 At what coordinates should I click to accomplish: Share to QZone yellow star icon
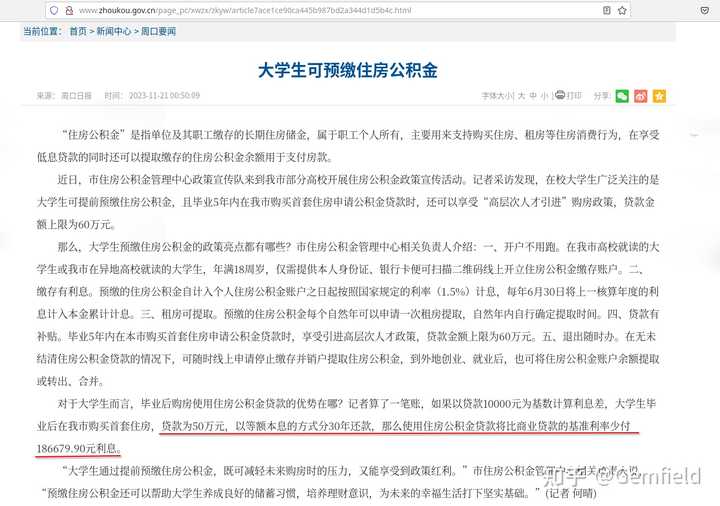tap(659, 96)
